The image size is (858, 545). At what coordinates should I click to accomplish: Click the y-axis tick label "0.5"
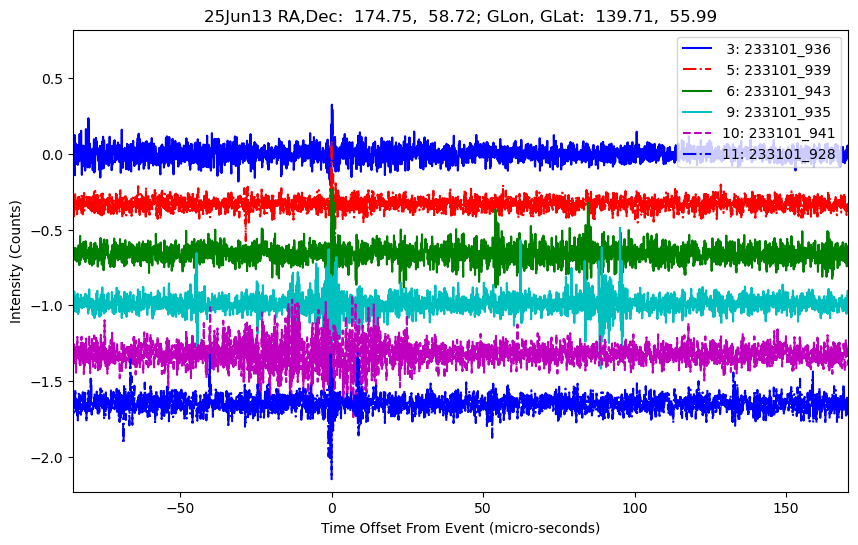point(53,79)
